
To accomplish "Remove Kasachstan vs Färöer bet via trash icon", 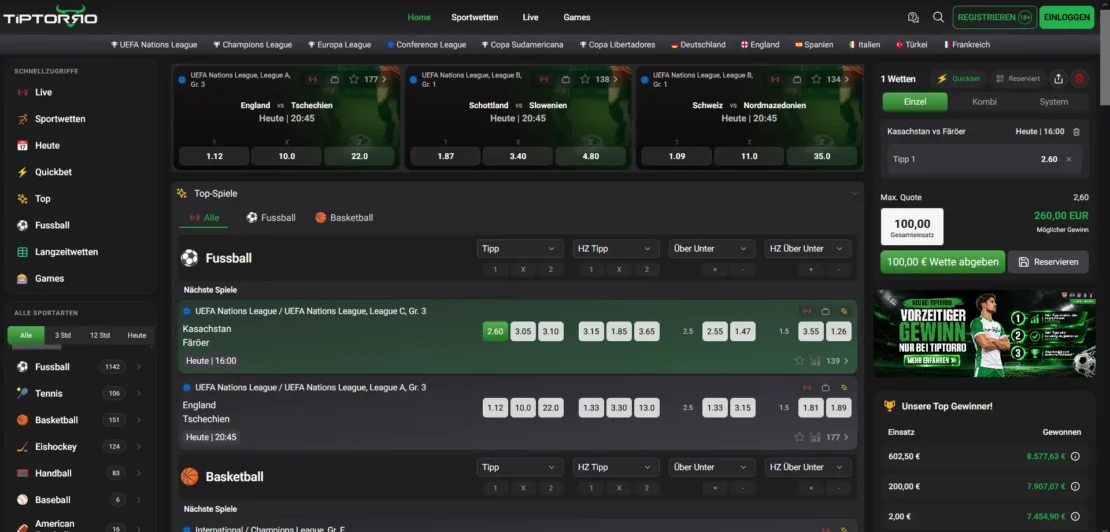I will point(1076,132).
